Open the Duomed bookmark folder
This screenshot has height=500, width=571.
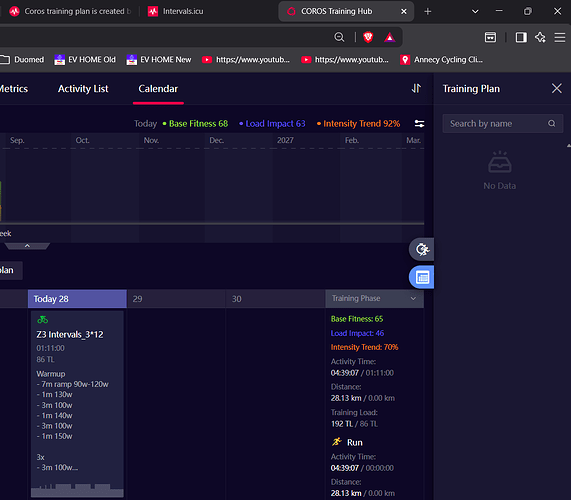pyautogui.click(x=22, y=60)
